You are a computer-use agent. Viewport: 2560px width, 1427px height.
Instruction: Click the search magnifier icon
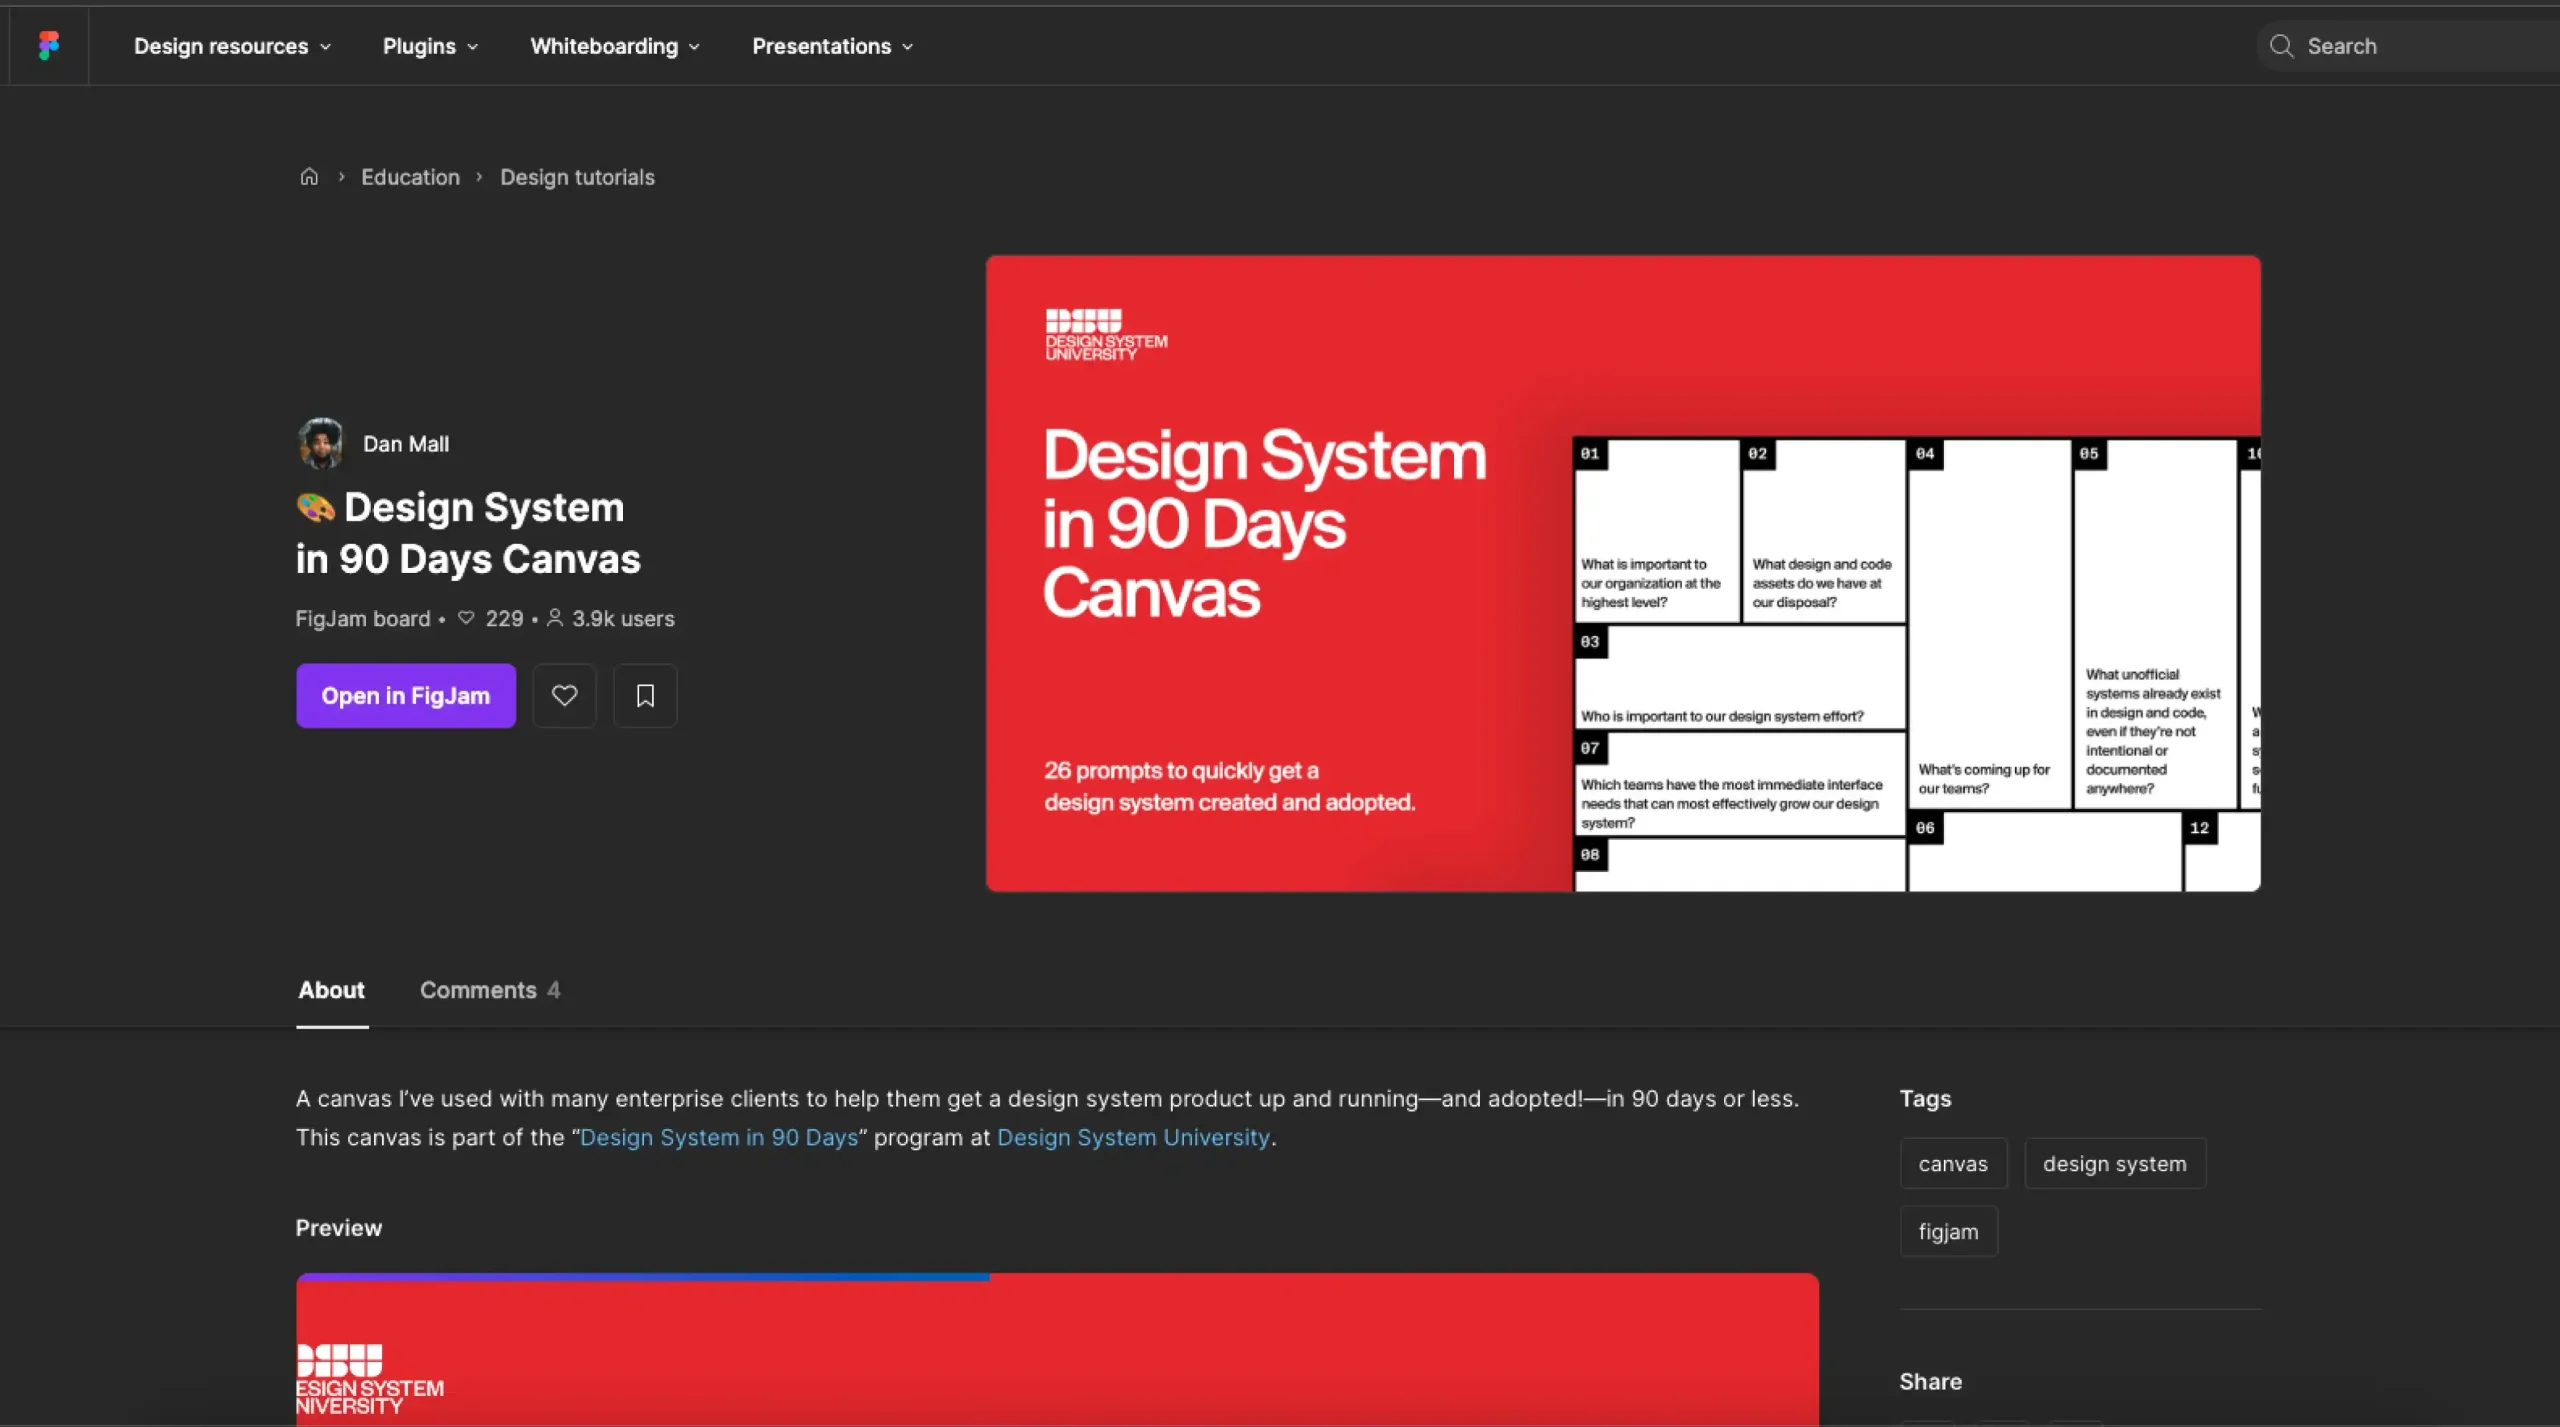2281,46
